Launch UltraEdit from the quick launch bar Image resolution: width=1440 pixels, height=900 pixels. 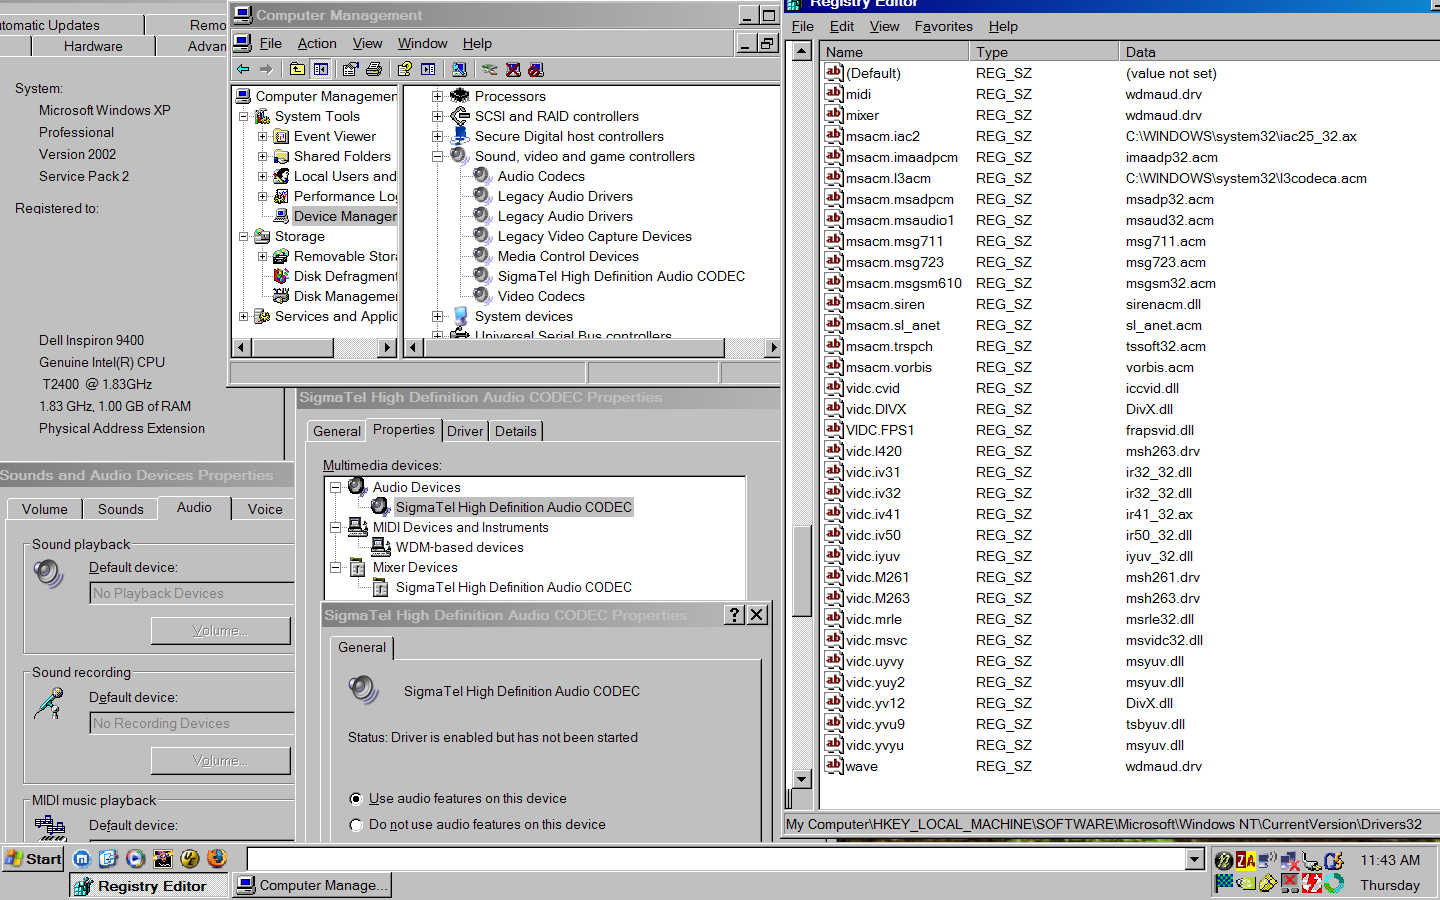[x=190, y=858]
